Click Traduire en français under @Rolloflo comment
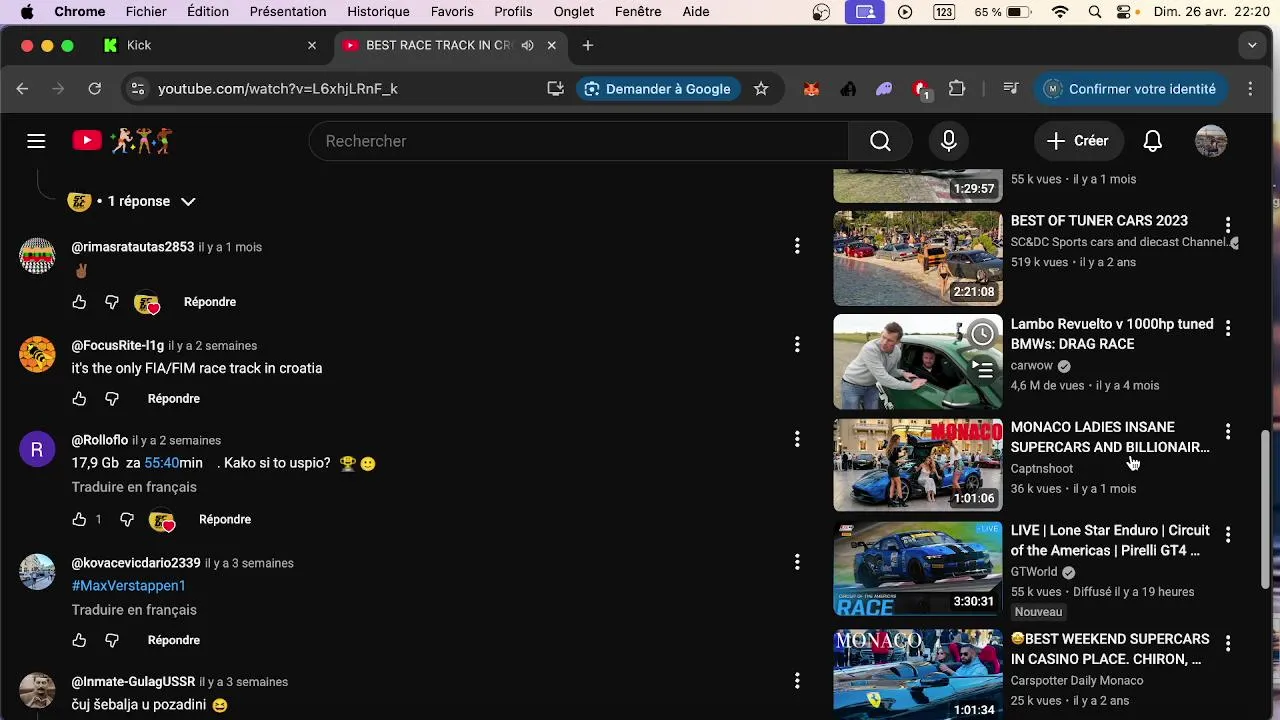 [134, 487]
